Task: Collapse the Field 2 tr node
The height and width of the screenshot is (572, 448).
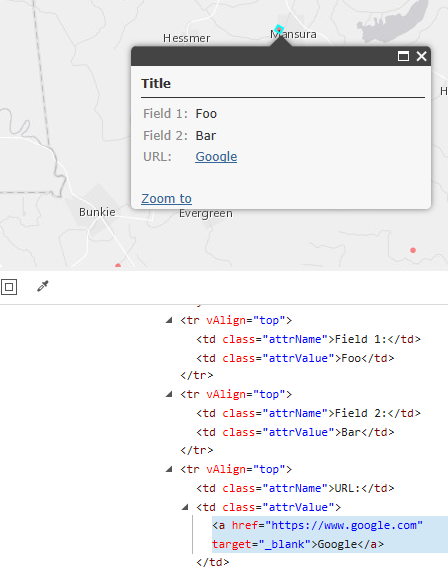Action: pyautogui.click(x=169, y=394)
